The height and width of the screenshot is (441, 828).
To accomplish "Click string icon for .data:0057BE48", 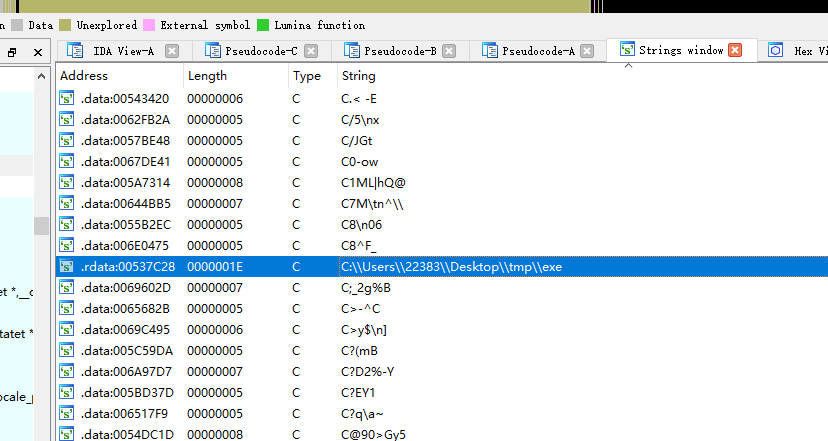I will (67, 140).
